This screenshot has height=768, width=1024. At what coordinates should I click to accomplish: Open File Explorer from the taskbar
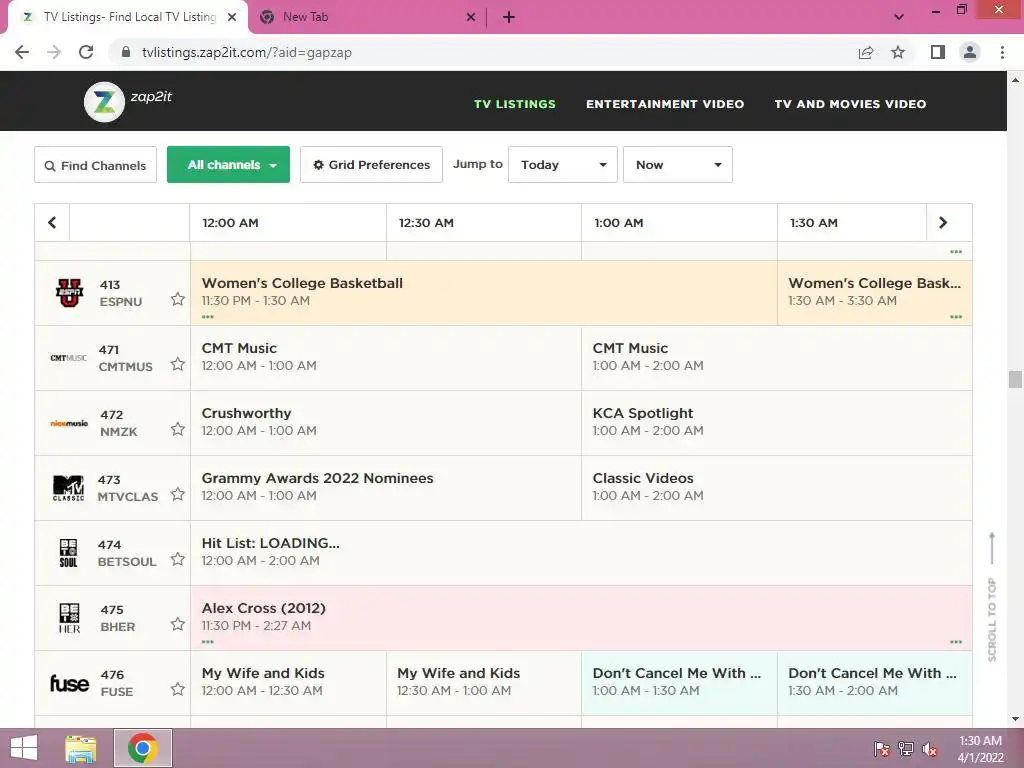80,748
